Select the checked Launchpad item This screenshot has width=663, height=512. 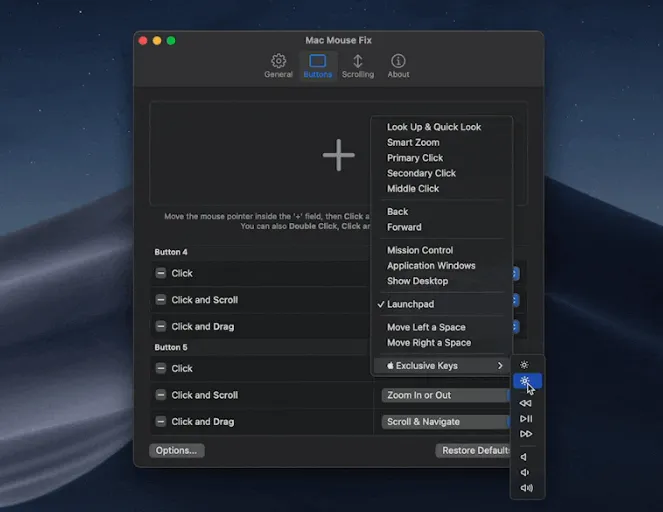pos(442,304)
